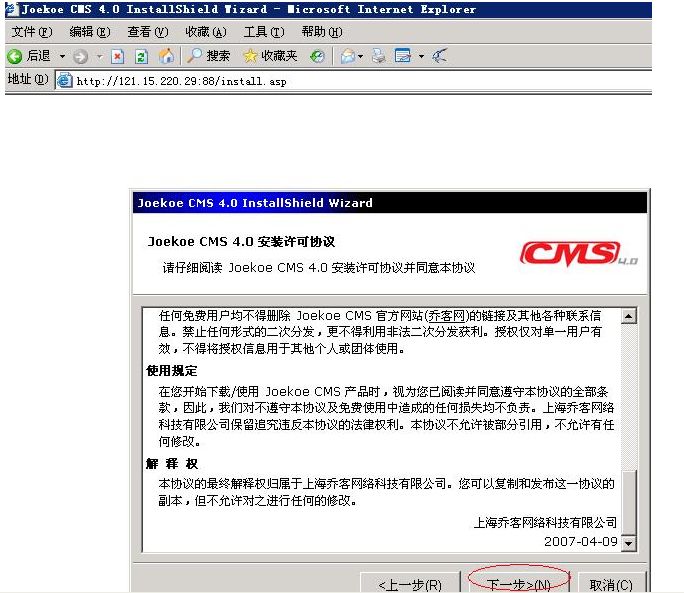
Task: Click the 解 释 权 heading text
Action: point(172,463)
